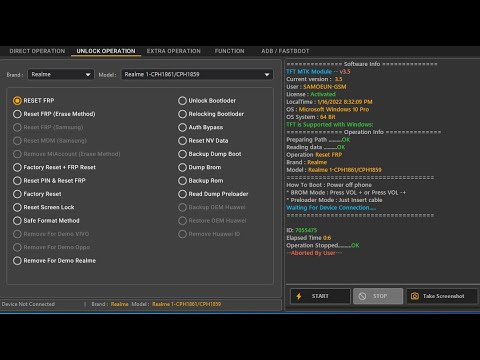
Task: Open the EXTRA OPERATION tab
Action: pyautogui.click(x=174, y=51)
